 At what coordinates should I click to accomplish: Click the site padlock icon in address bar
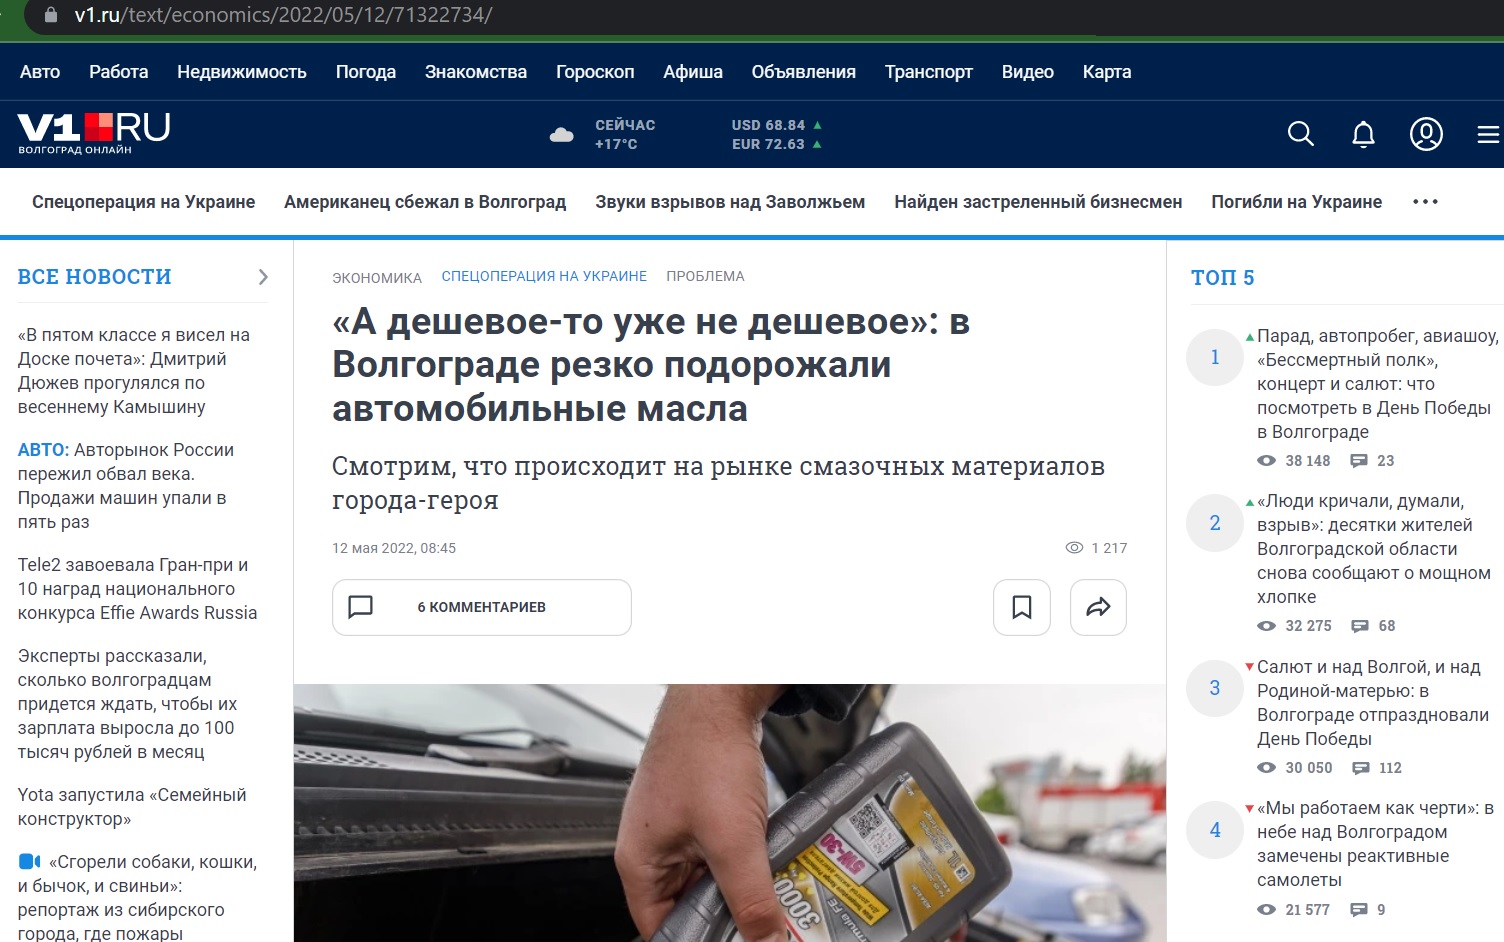click(x=51, y=15)
